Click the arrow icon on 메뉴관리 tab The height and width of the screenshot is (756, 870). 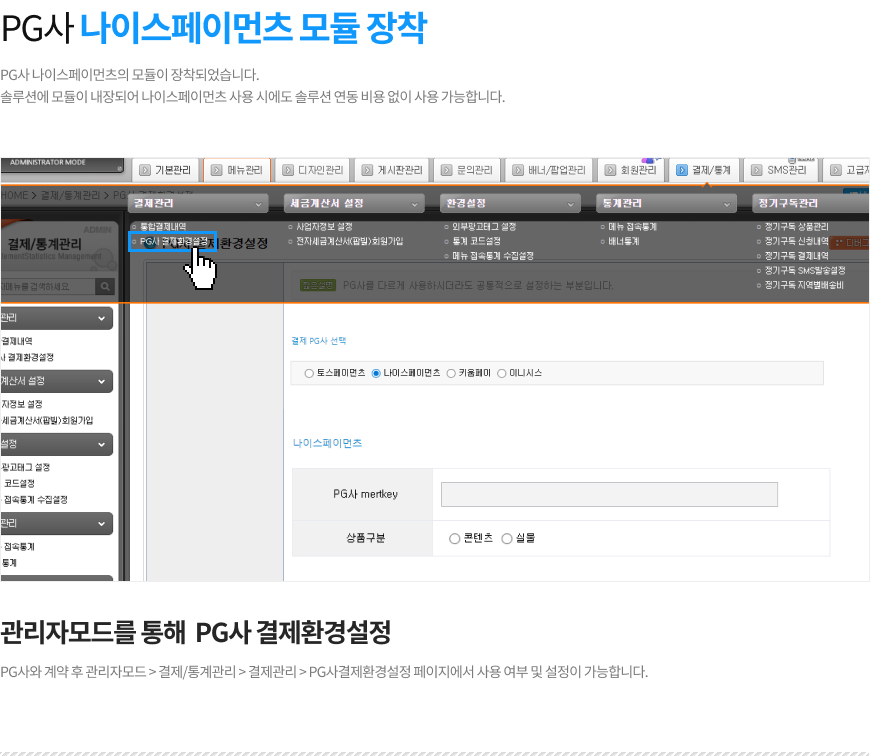click(216, 170)
